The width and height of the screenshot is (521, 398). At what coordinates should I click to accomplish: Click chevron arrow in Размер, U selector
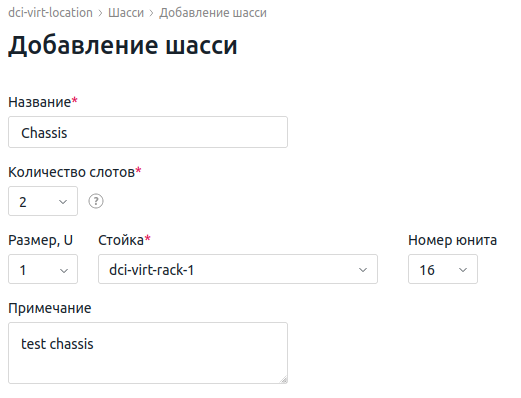click(64, 270)
